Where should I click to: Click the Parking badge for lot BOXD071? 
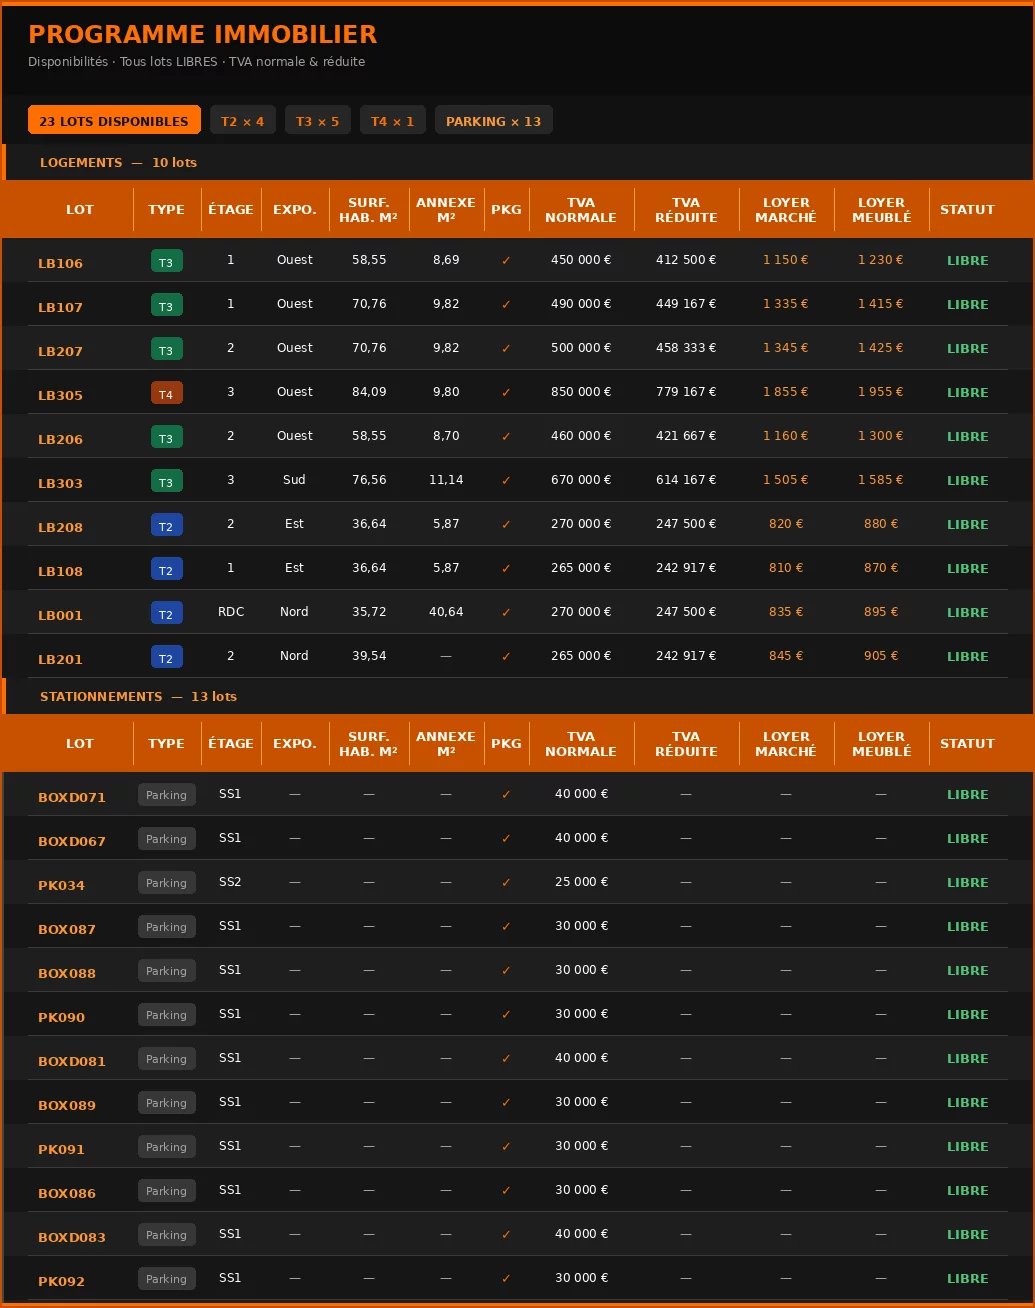pyautogui.click(x=166, y=795)
